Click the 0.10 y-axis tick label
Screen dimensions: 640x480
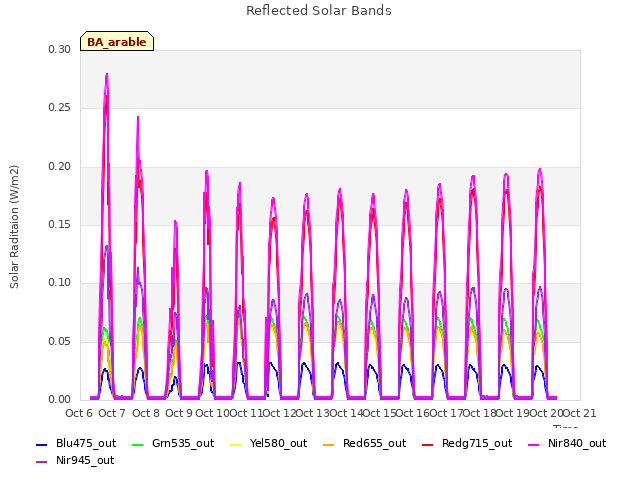pyautogui.click(x=59, y=282)
